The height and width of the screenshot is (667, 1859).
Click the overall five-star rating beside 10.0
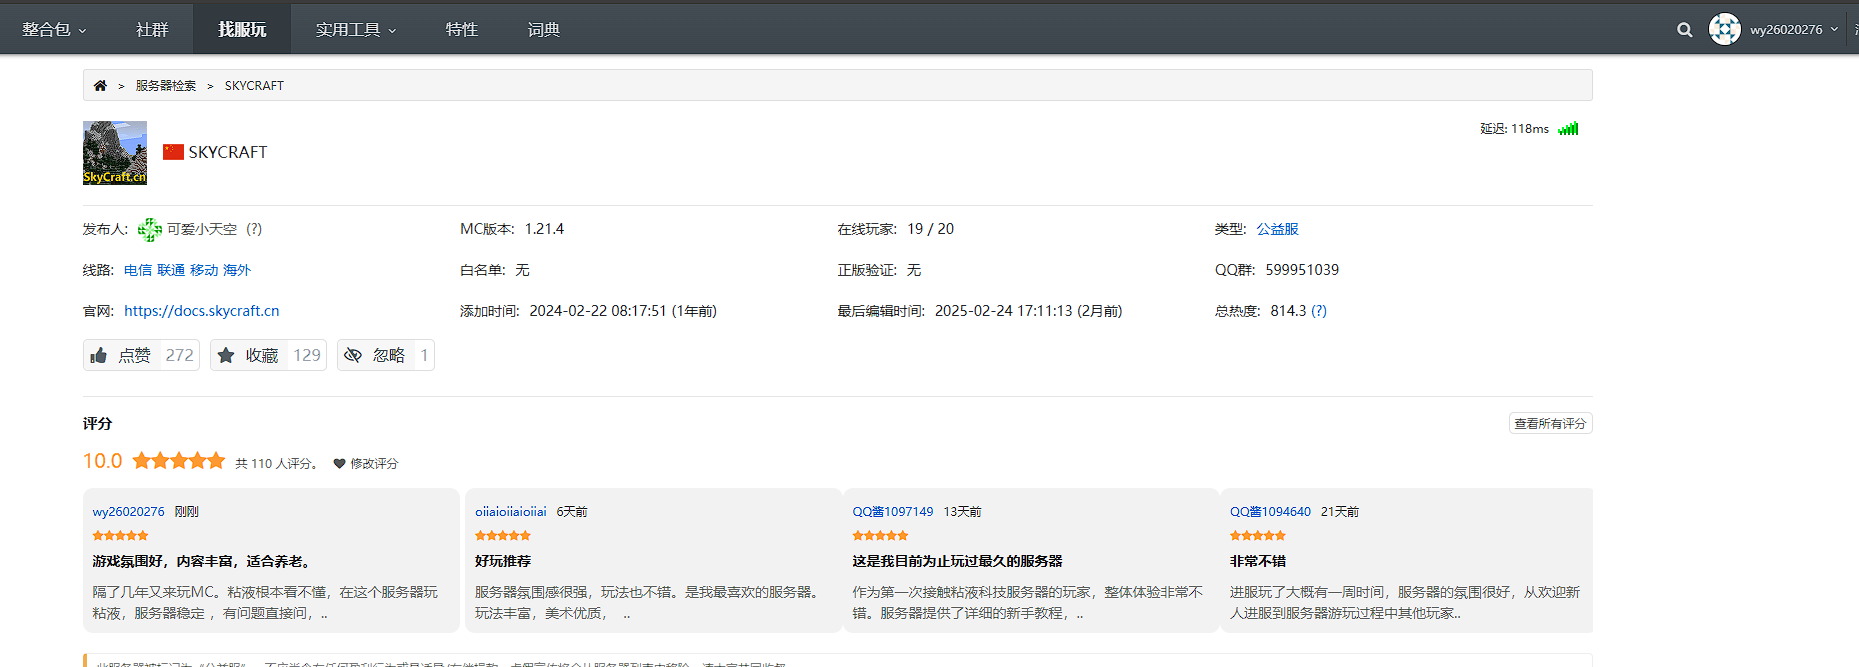pyautogui.click(x=179, y=461)
